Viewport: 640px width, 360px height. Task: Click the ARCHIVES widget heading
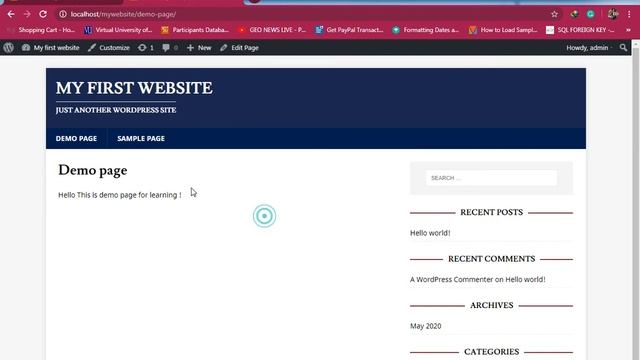coord(491,305)
